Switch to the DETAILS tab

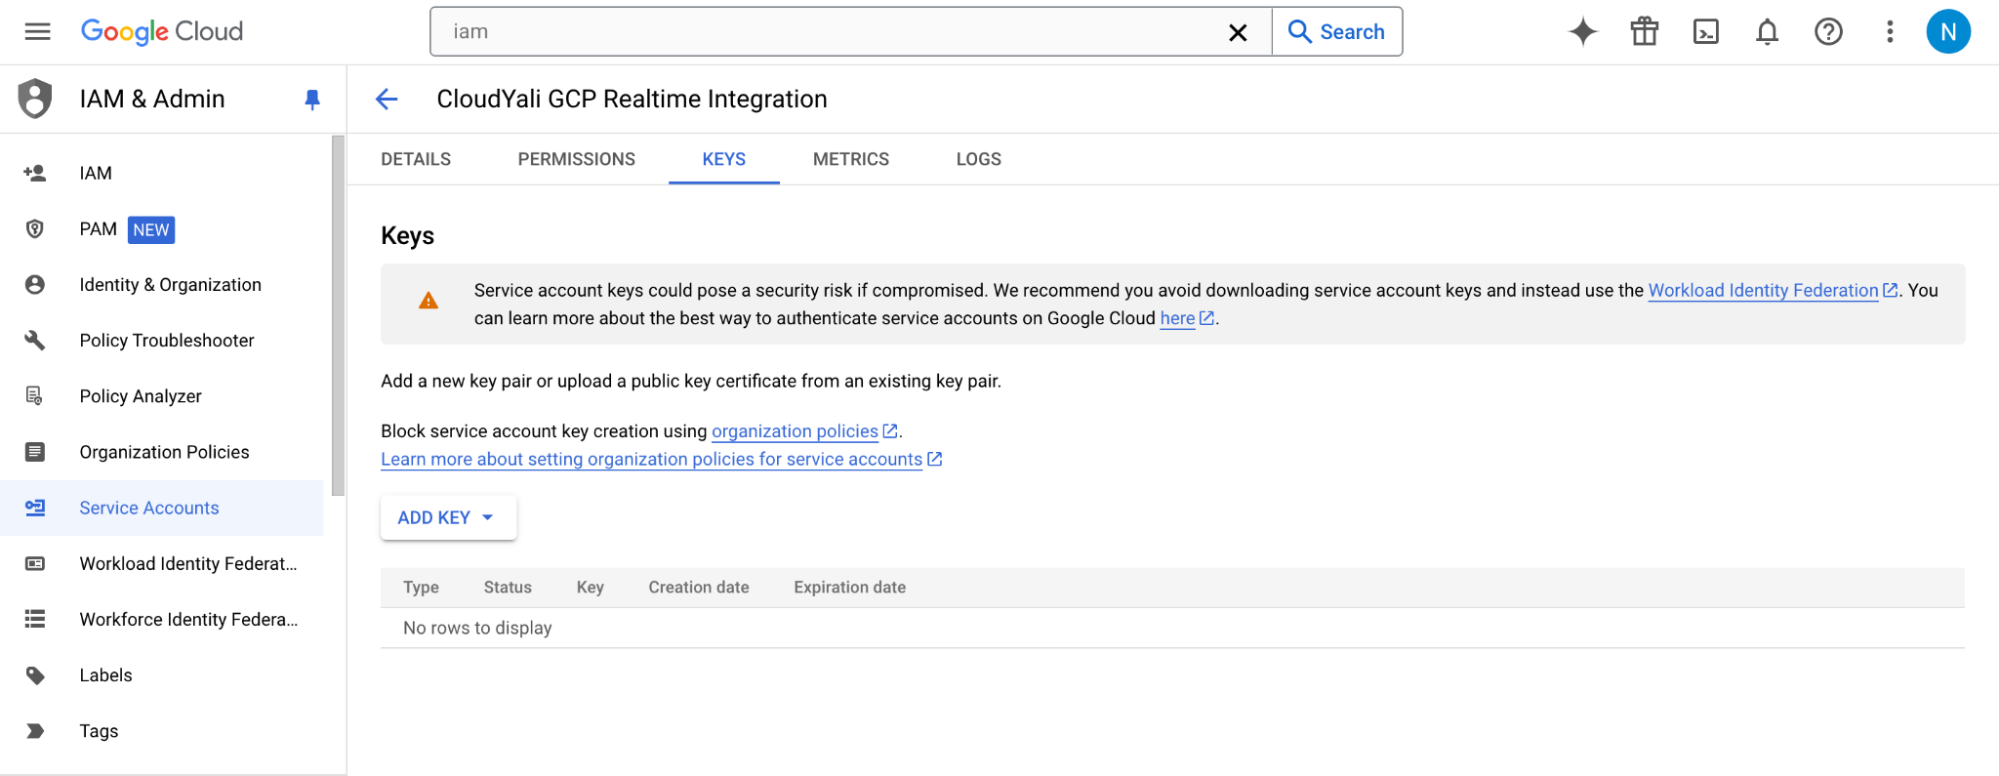(416, 159)
